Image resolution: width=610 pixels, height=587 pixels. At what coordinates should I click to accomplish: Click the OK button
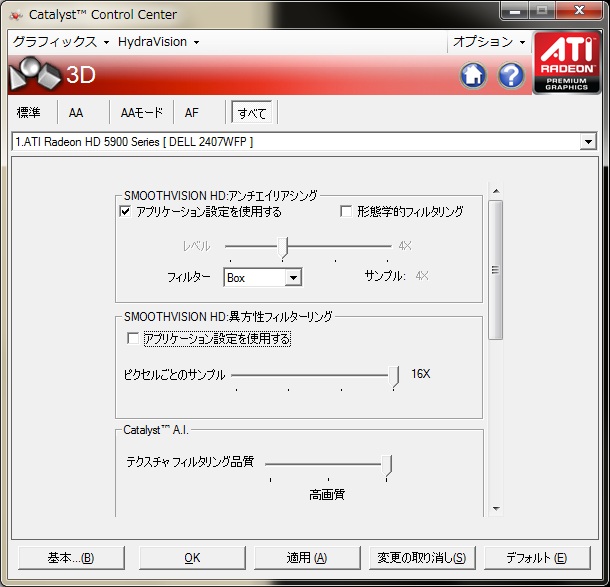pyautogui.click(x=192, y=558)
